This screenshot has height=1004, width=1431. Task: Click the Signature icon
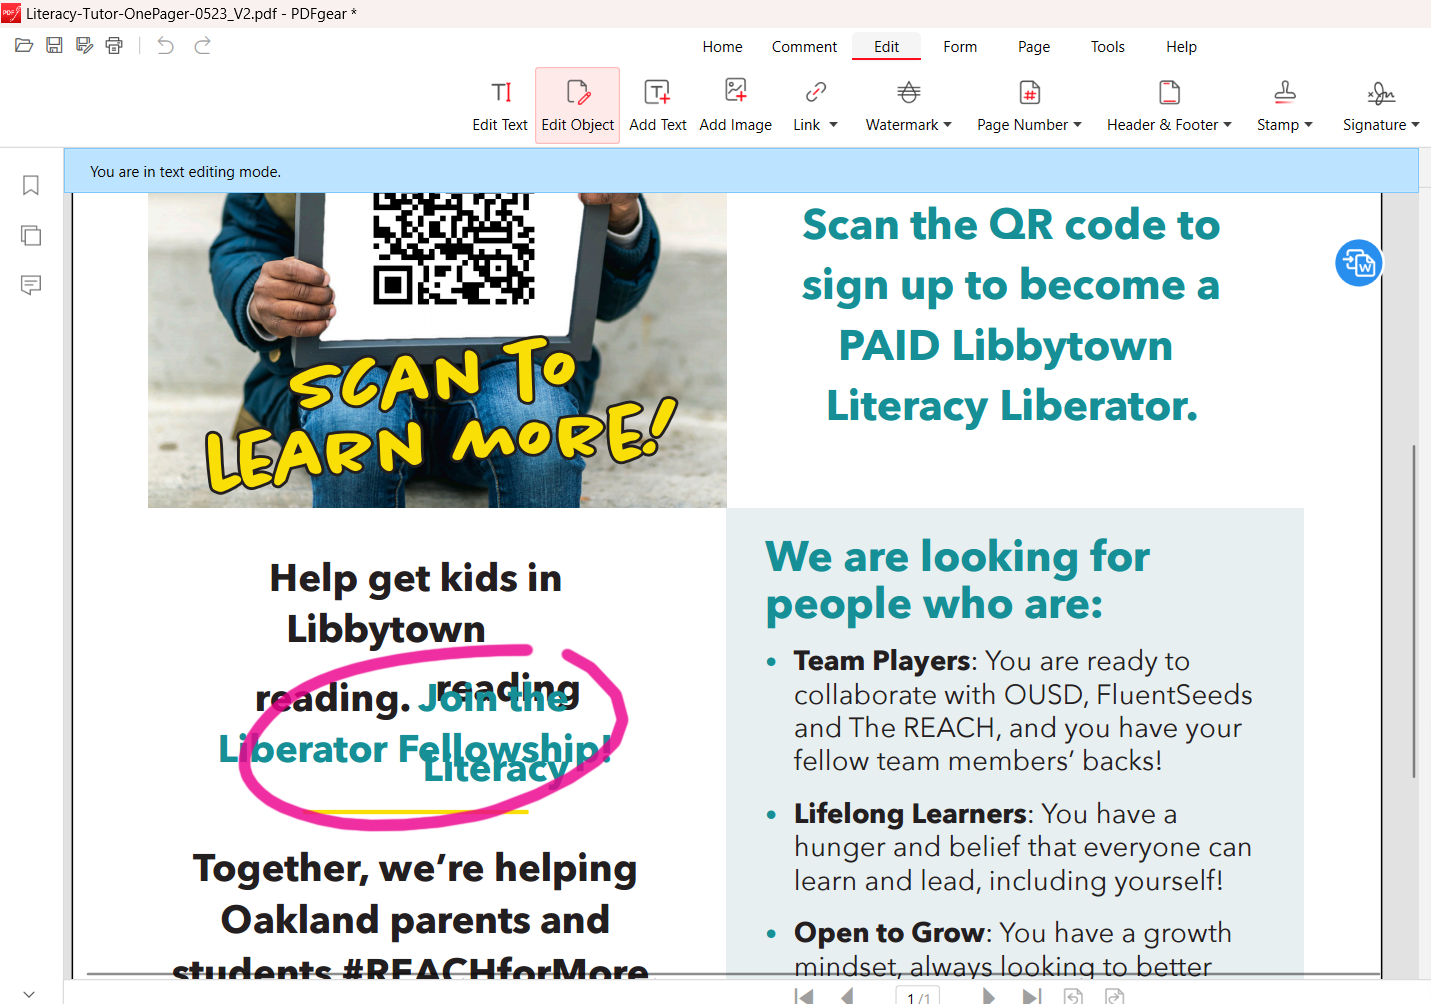(x=1381, y=92)
